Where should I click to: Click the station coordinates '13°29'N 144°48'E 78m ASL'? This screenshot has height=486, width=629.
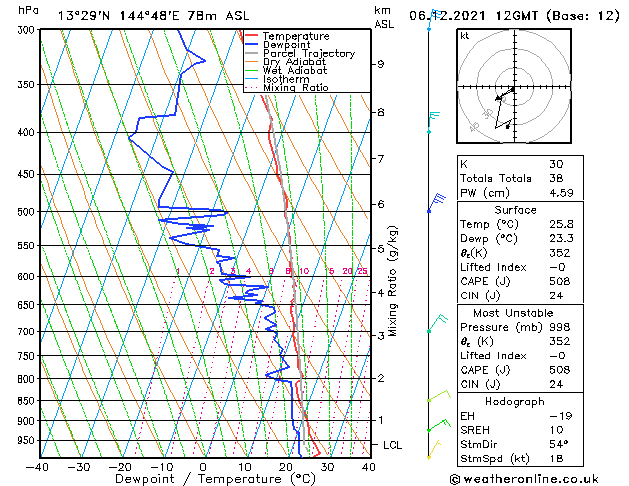point(153,16)
